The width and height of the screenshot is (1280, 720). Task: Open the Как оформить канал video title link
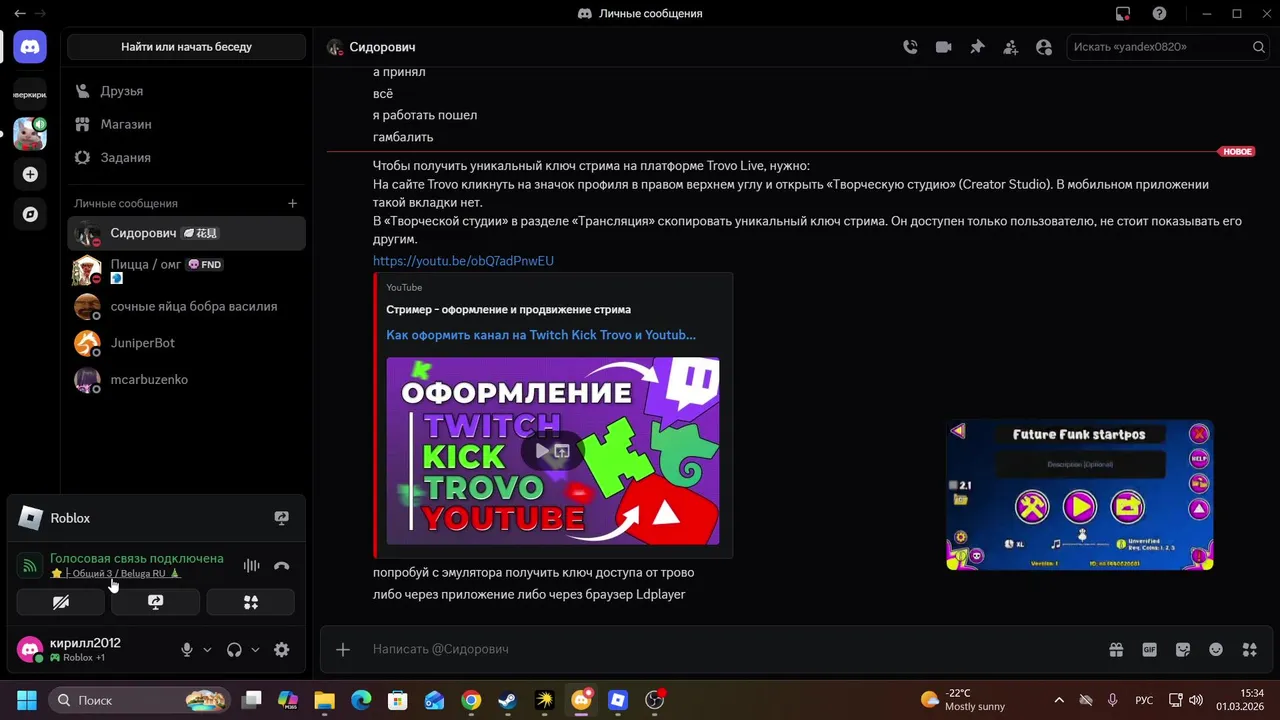click(x=541, y=335)
